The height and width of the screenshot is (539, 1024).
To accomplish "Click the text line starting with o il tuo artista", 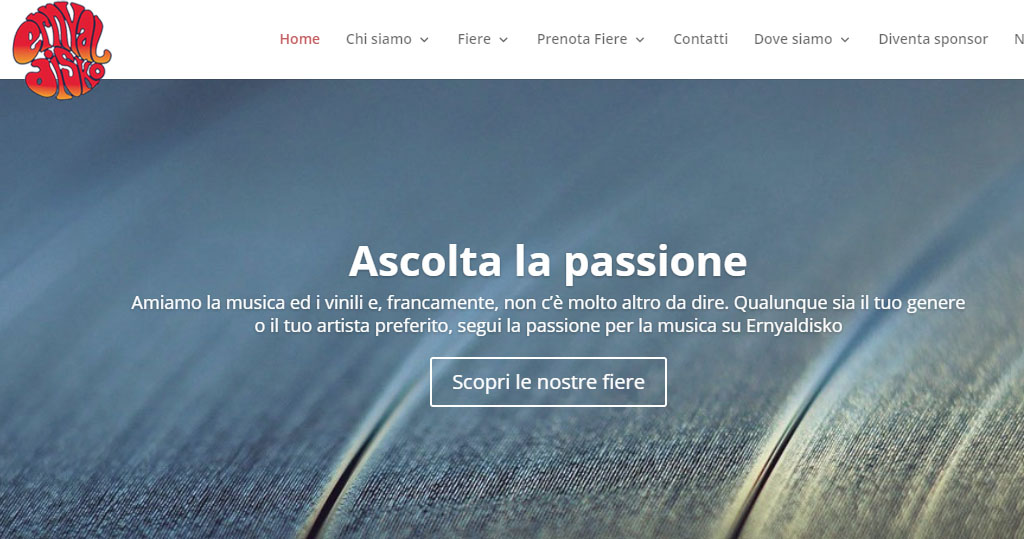I will click(548, 325).
